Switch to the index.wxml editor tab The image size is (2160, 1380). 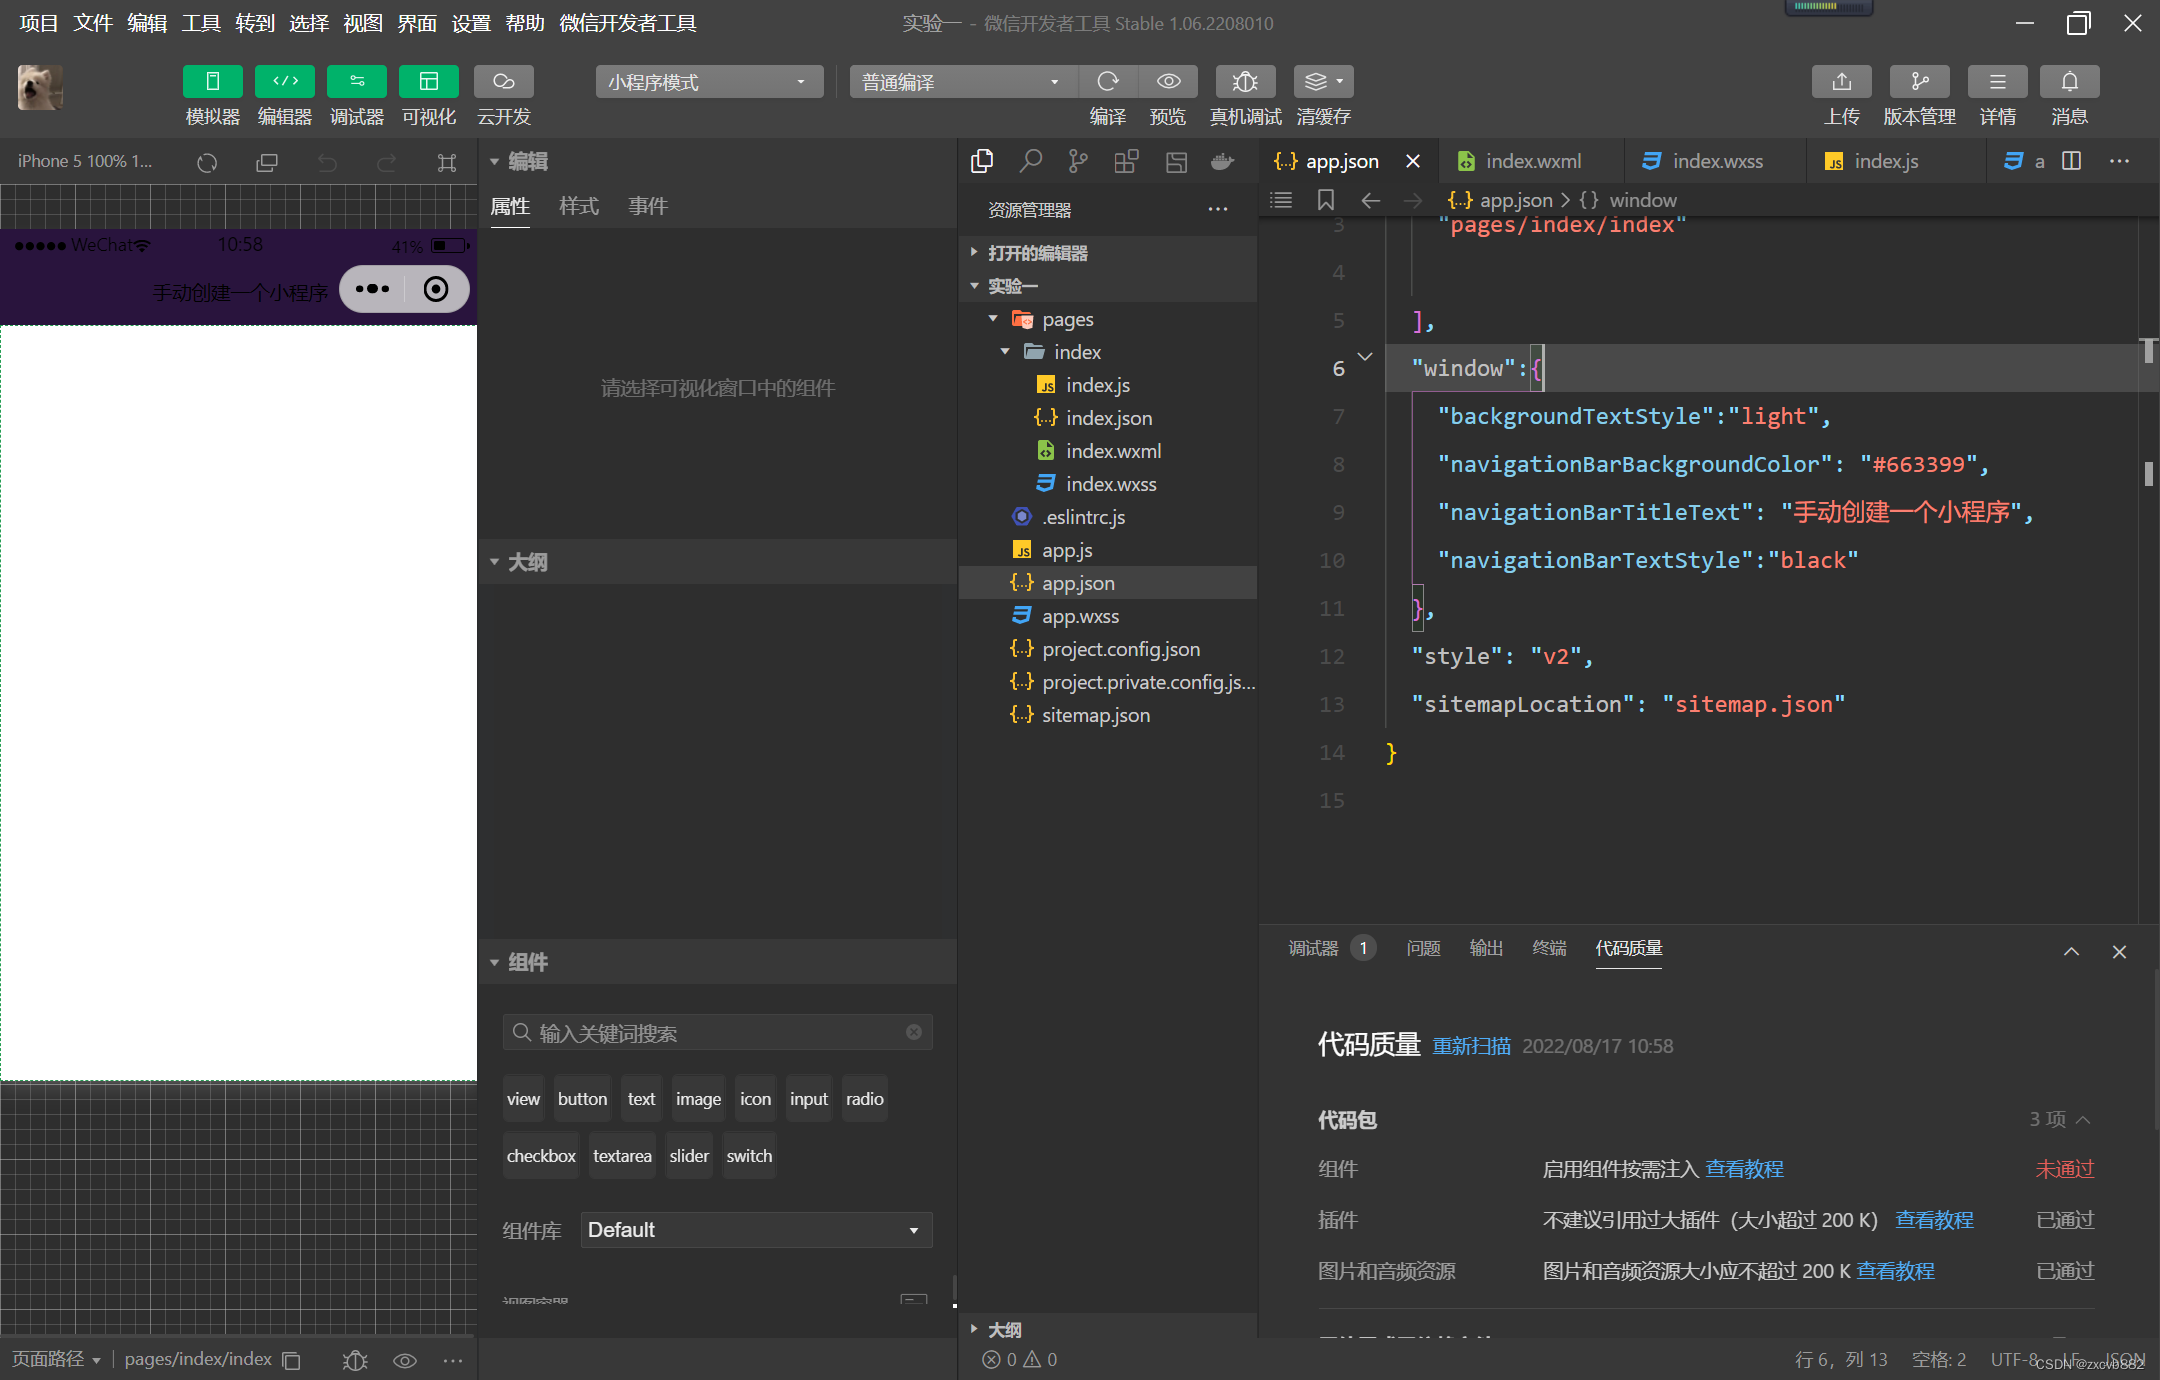(1532, 161)
